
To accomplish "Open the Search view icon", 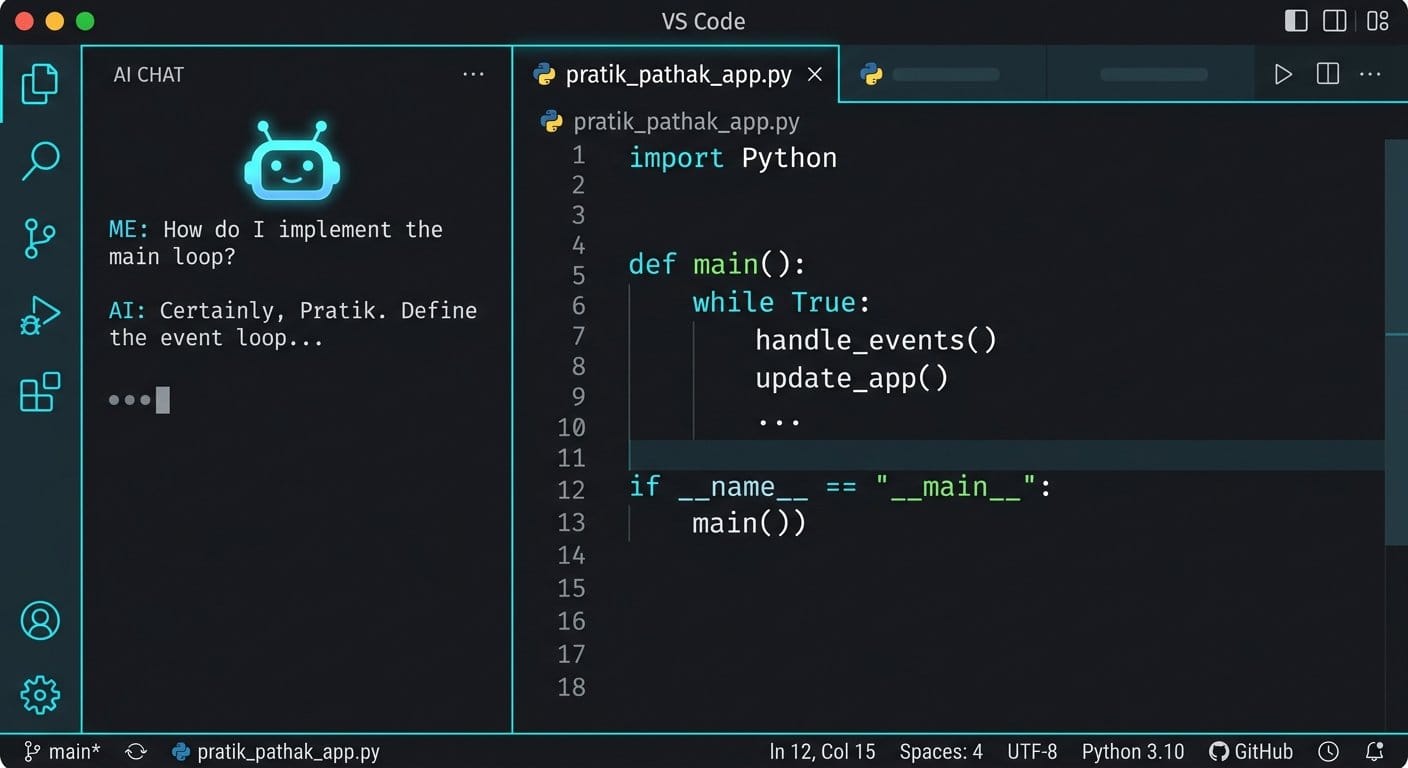I will tap(40, 161).
